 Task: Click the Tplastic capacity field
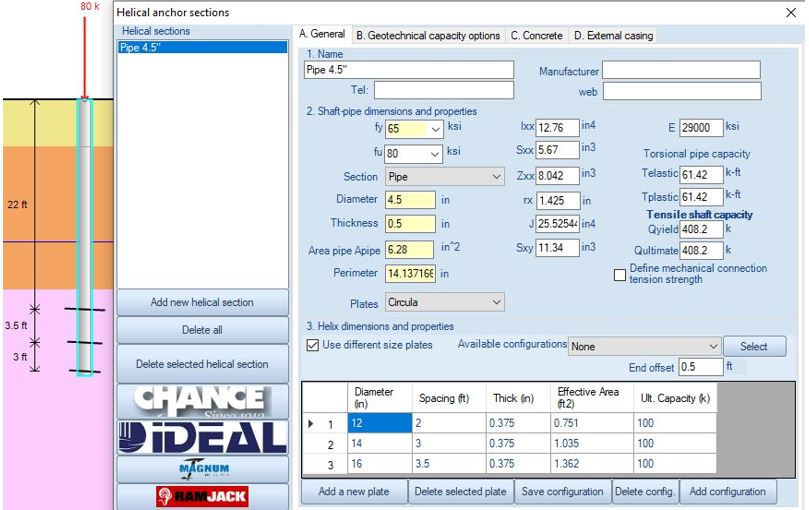coord(701,197)
